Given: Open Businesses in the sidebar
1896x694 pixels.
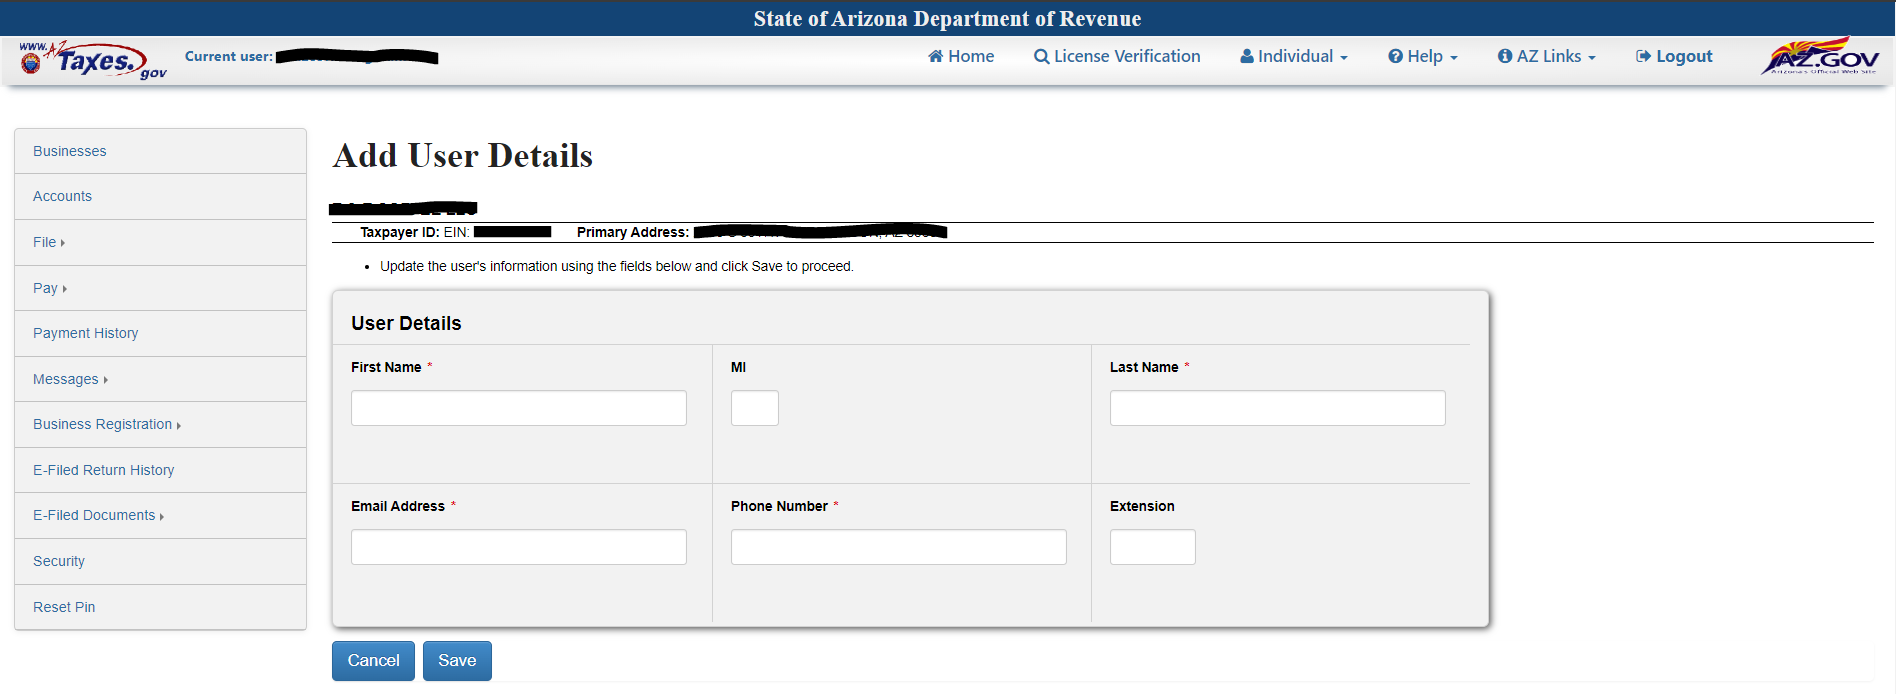Looking at the screenshot, I should [x=160, y=151].
